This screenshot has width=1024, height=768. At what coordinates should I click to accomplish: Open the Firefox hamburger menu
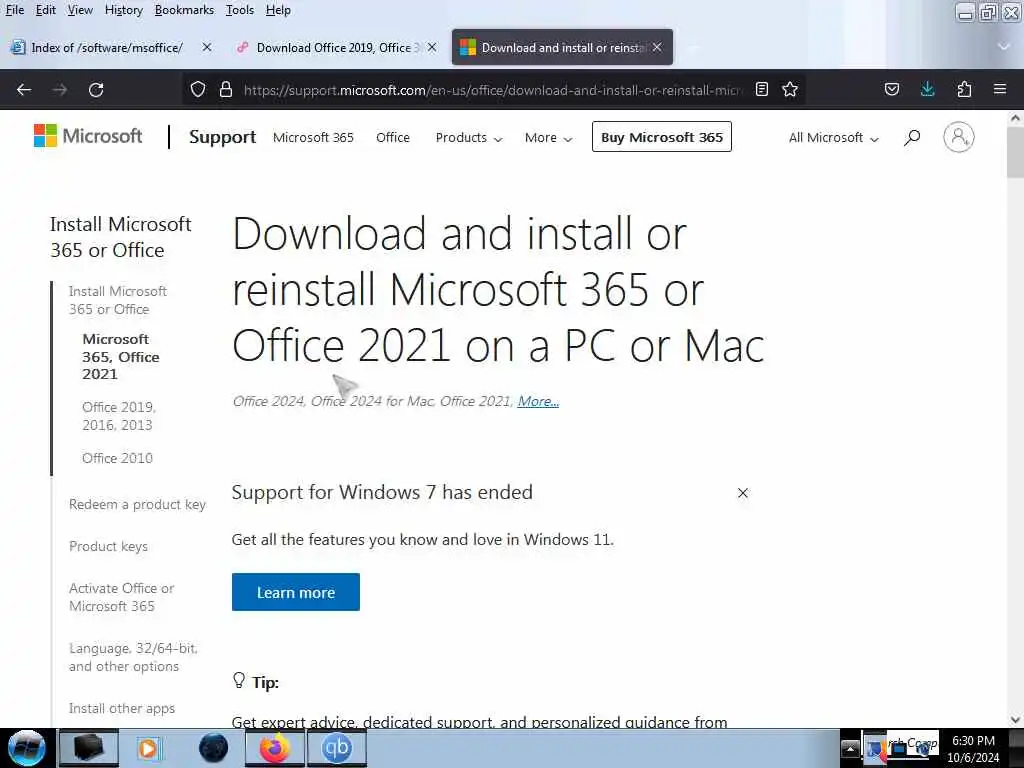1000,89
